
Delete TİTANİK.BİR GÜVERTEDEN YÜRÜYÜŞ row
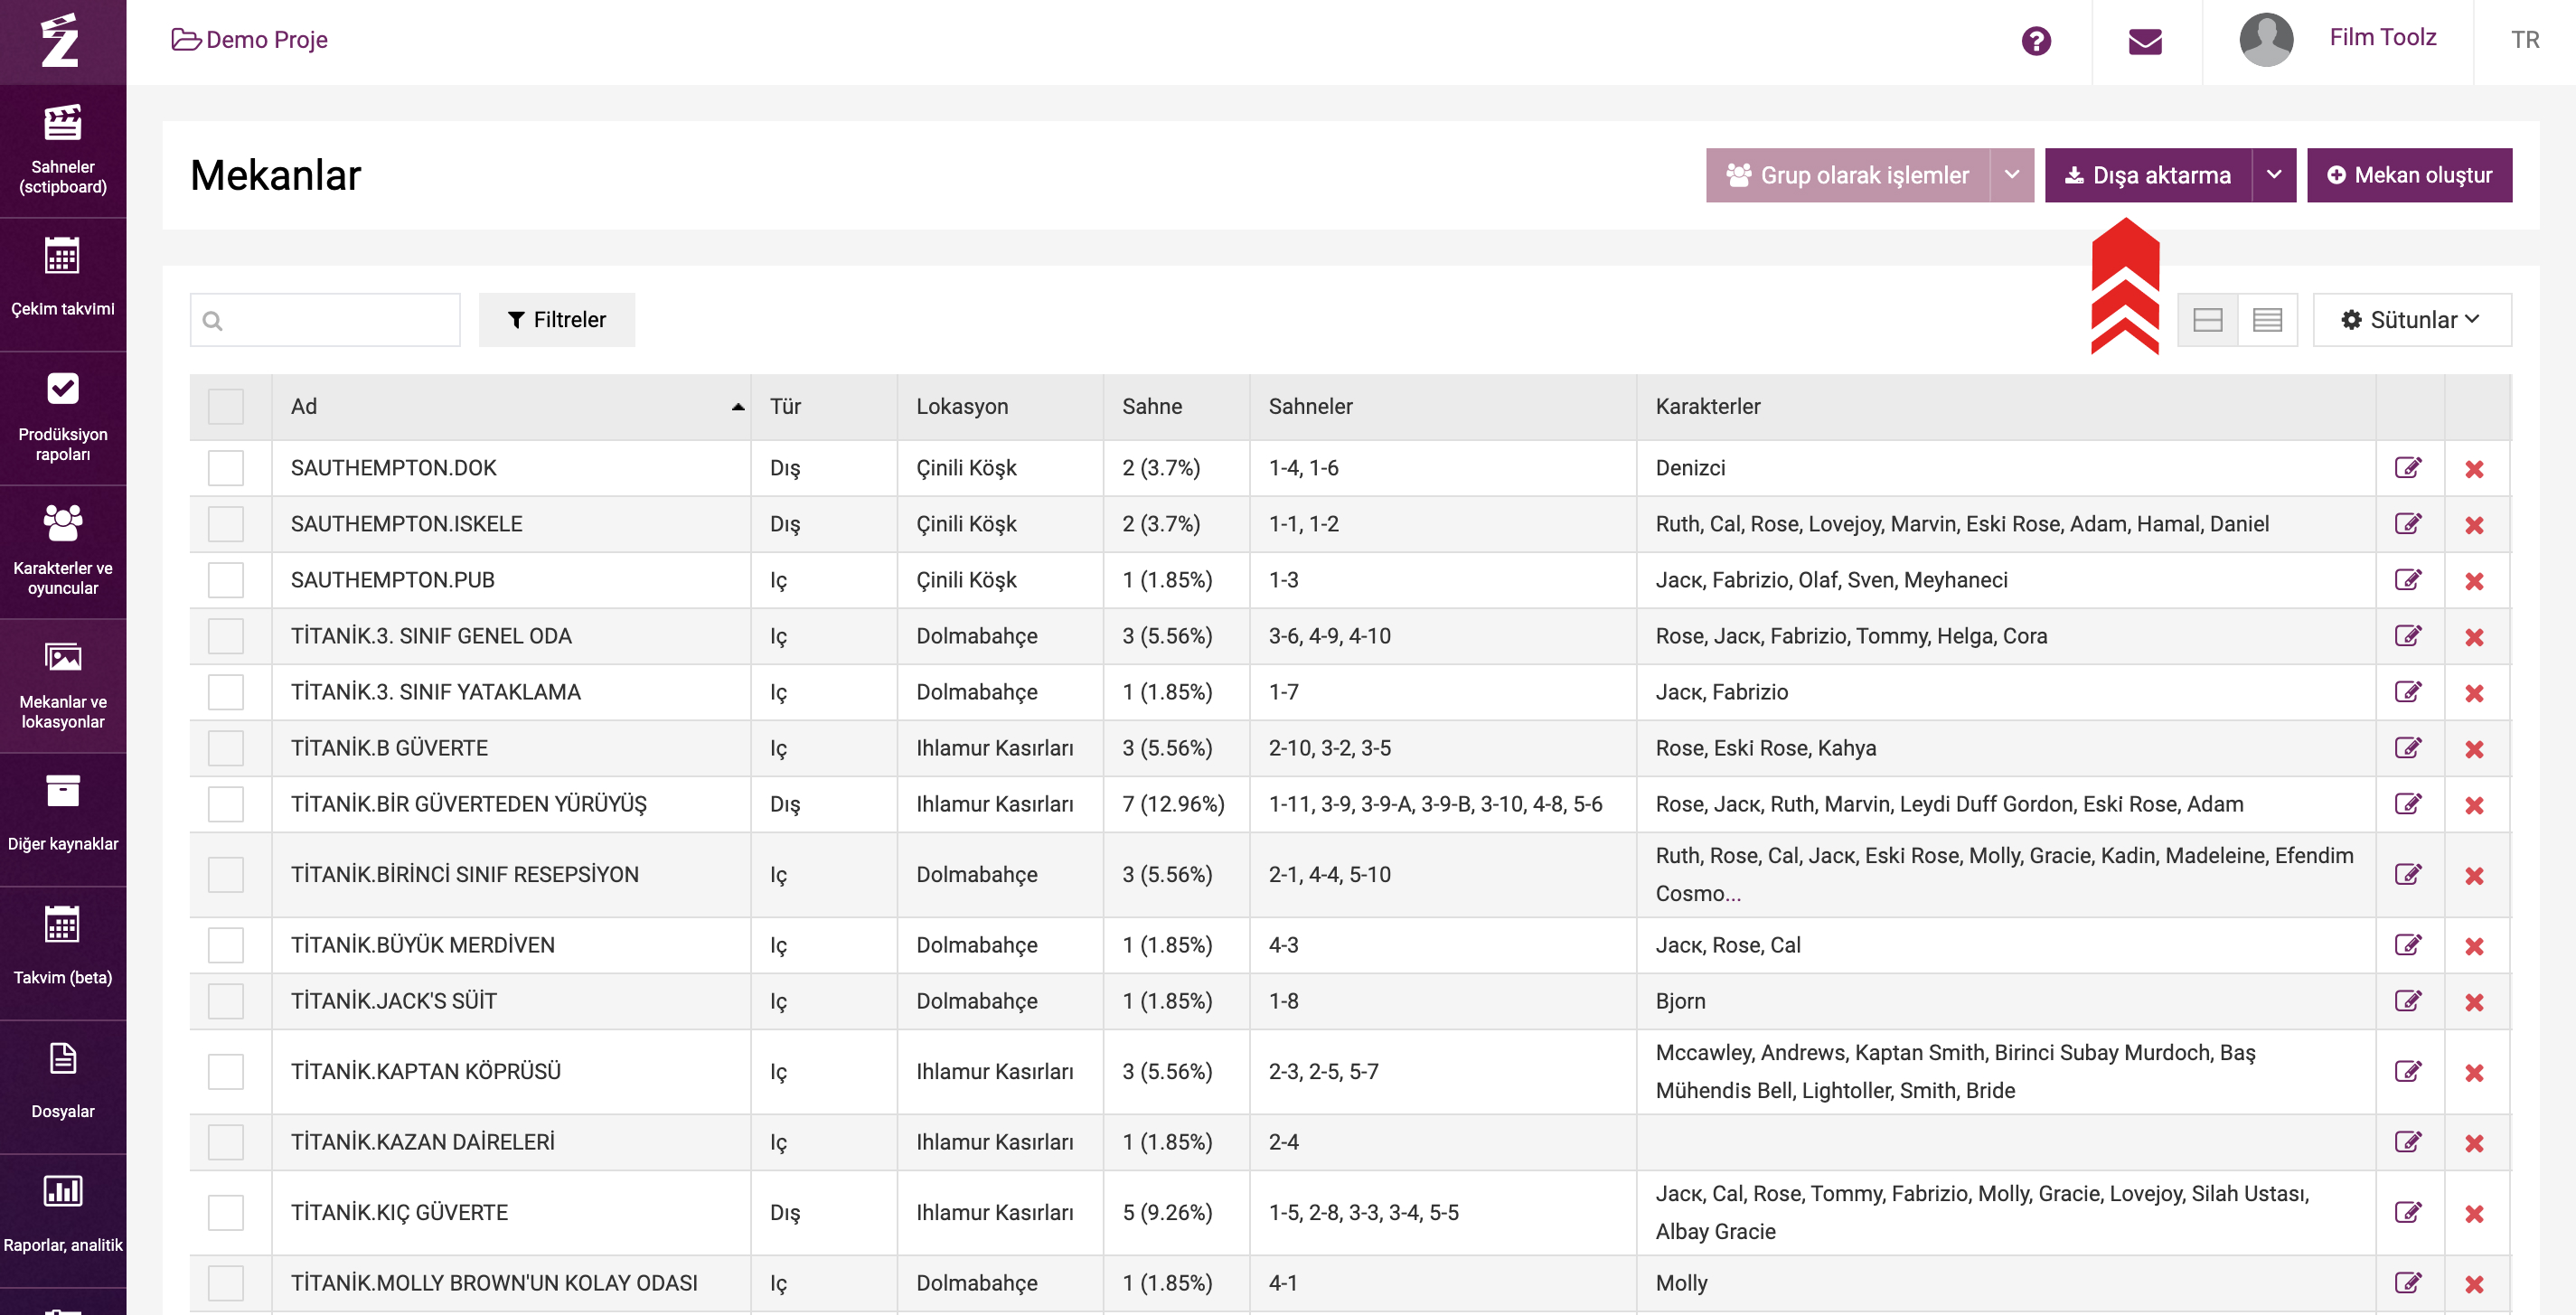click(2474, 805)
